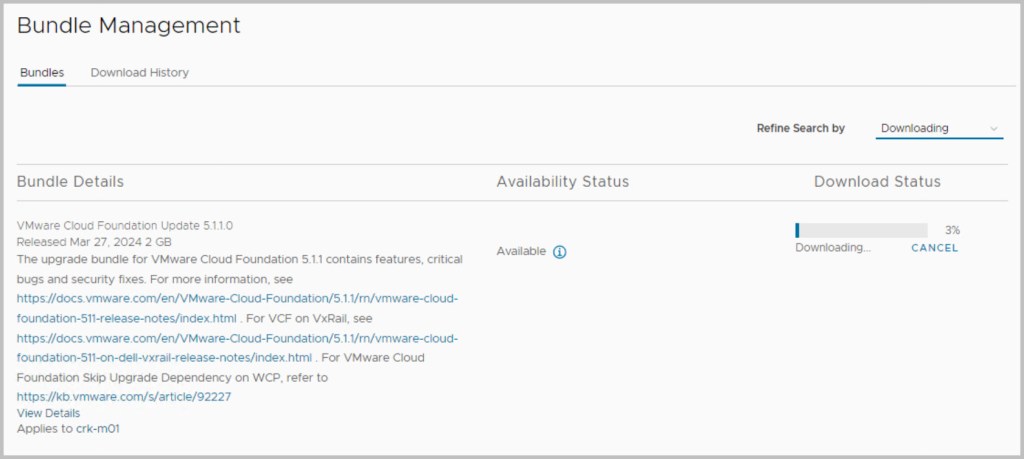Click the Downloading... status text
Image resolution: width=1024 pixels, height=459 pixels.
tap(832, 248)
